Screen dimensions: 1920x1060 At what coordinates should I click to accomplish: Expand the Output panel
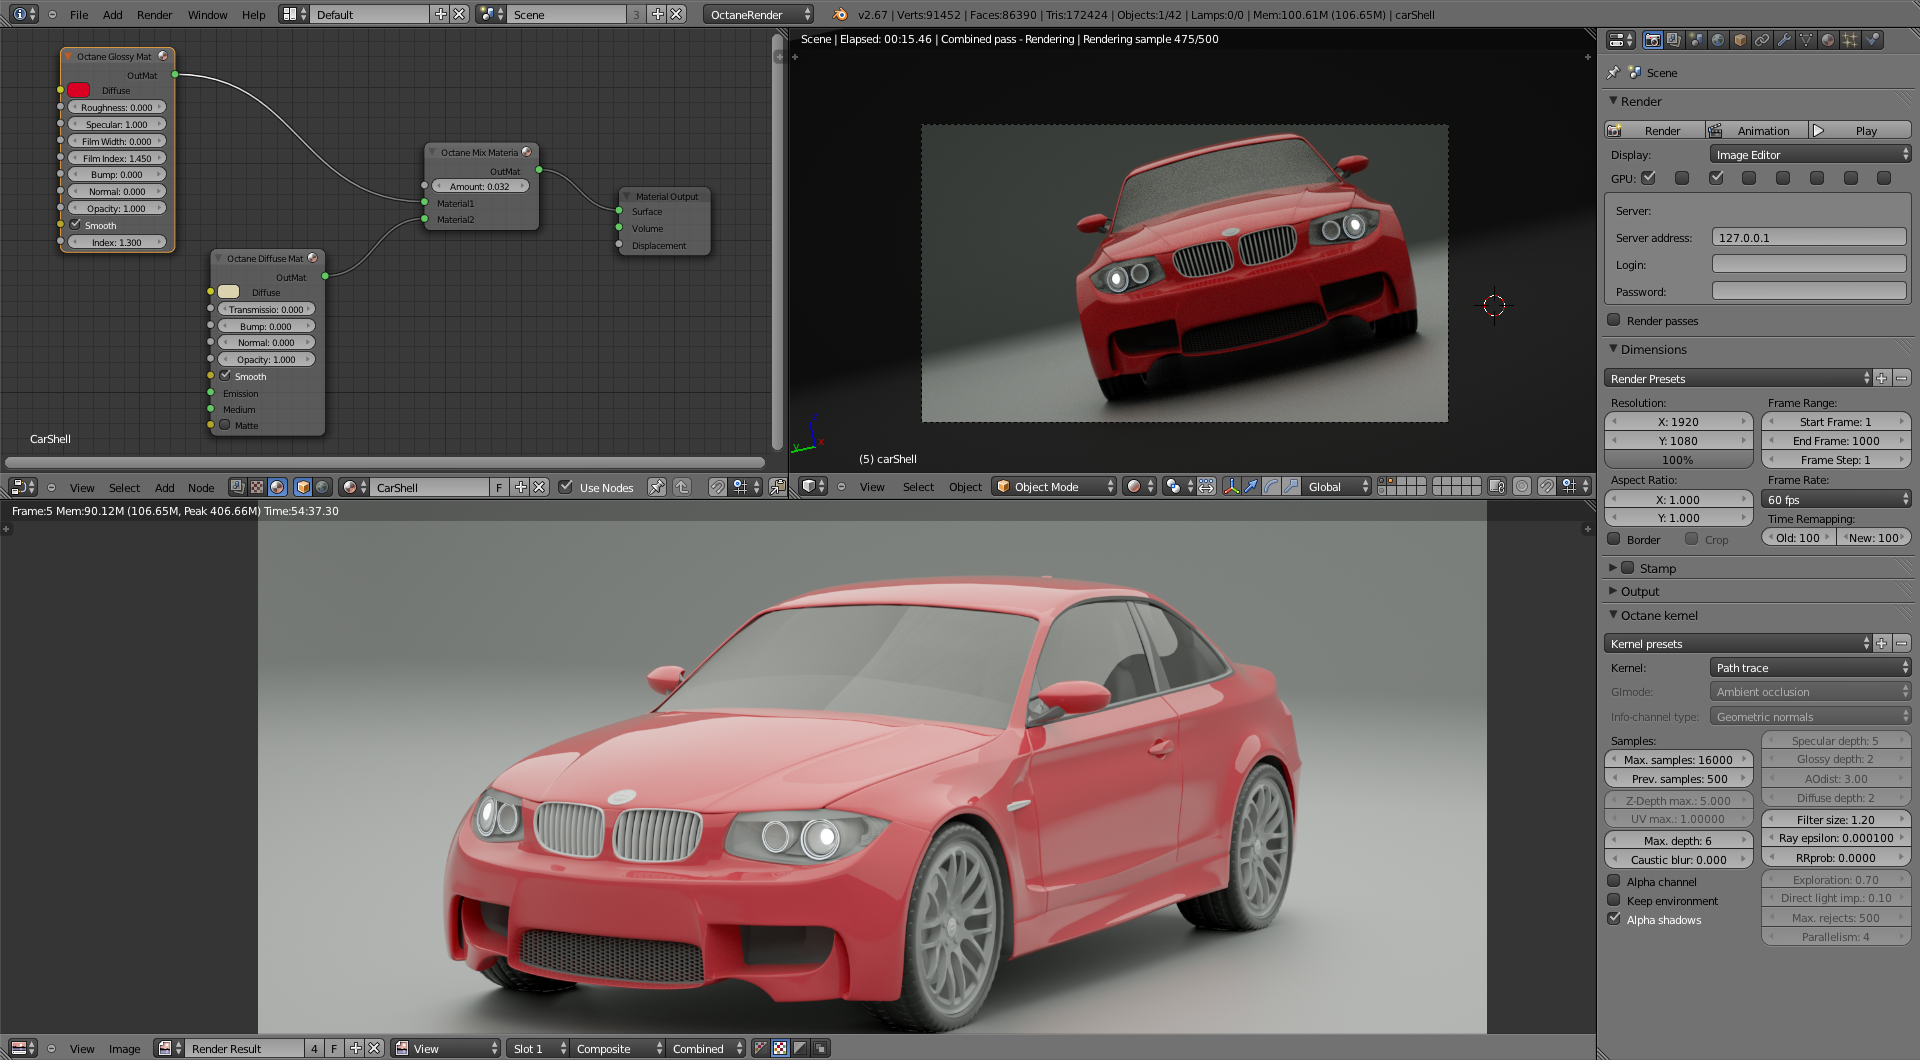click(x=1639, y=592)
